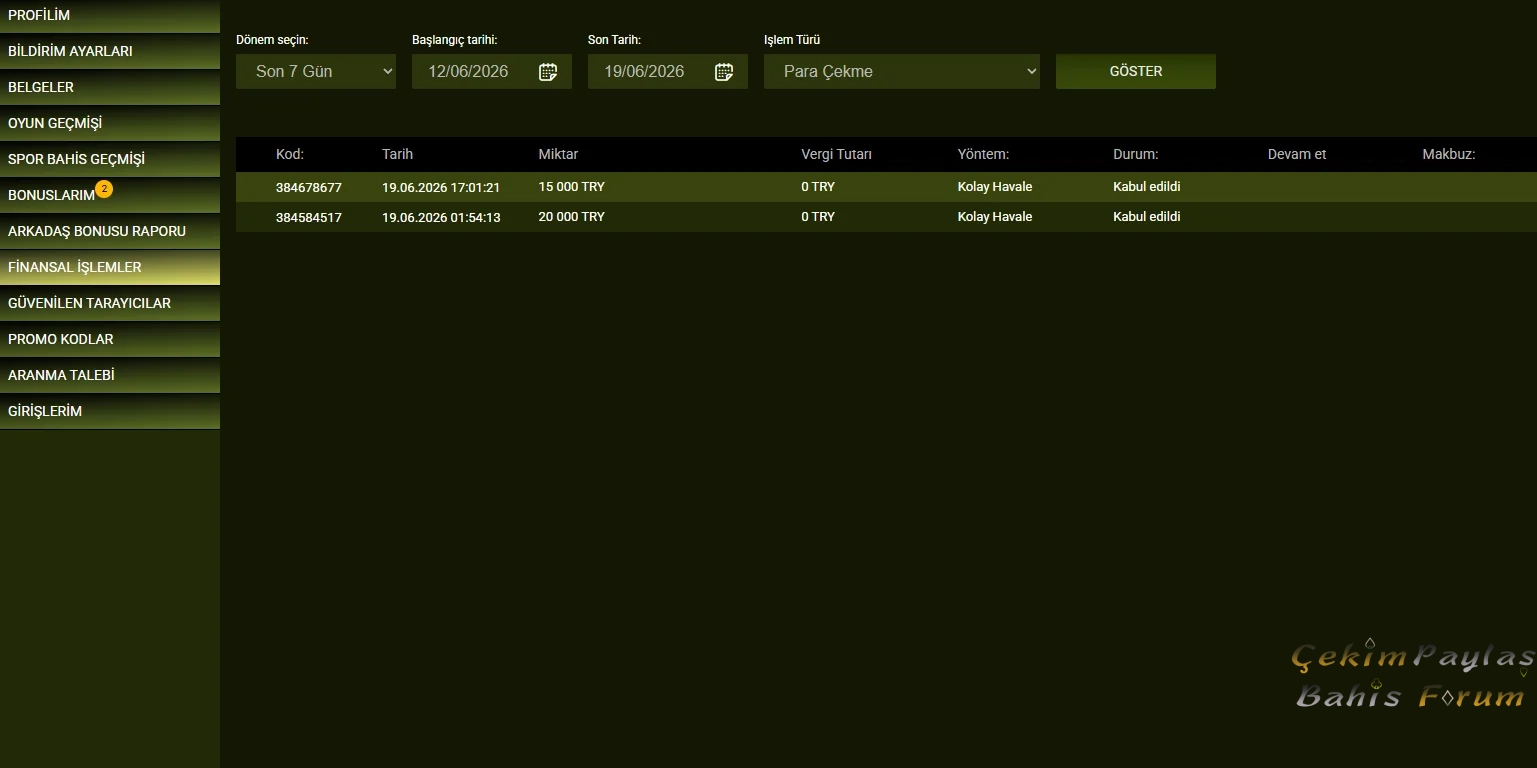Go to BİLDİRİM AYARLARI

110,51
